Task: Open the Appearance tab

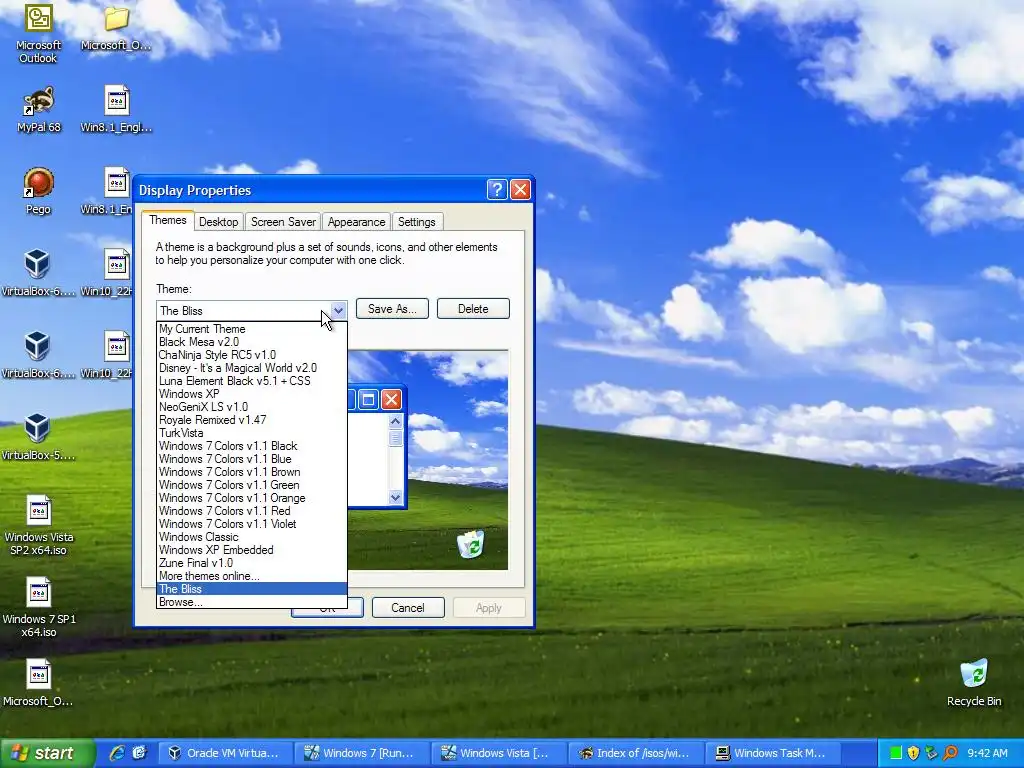Action: pos(357,221)
